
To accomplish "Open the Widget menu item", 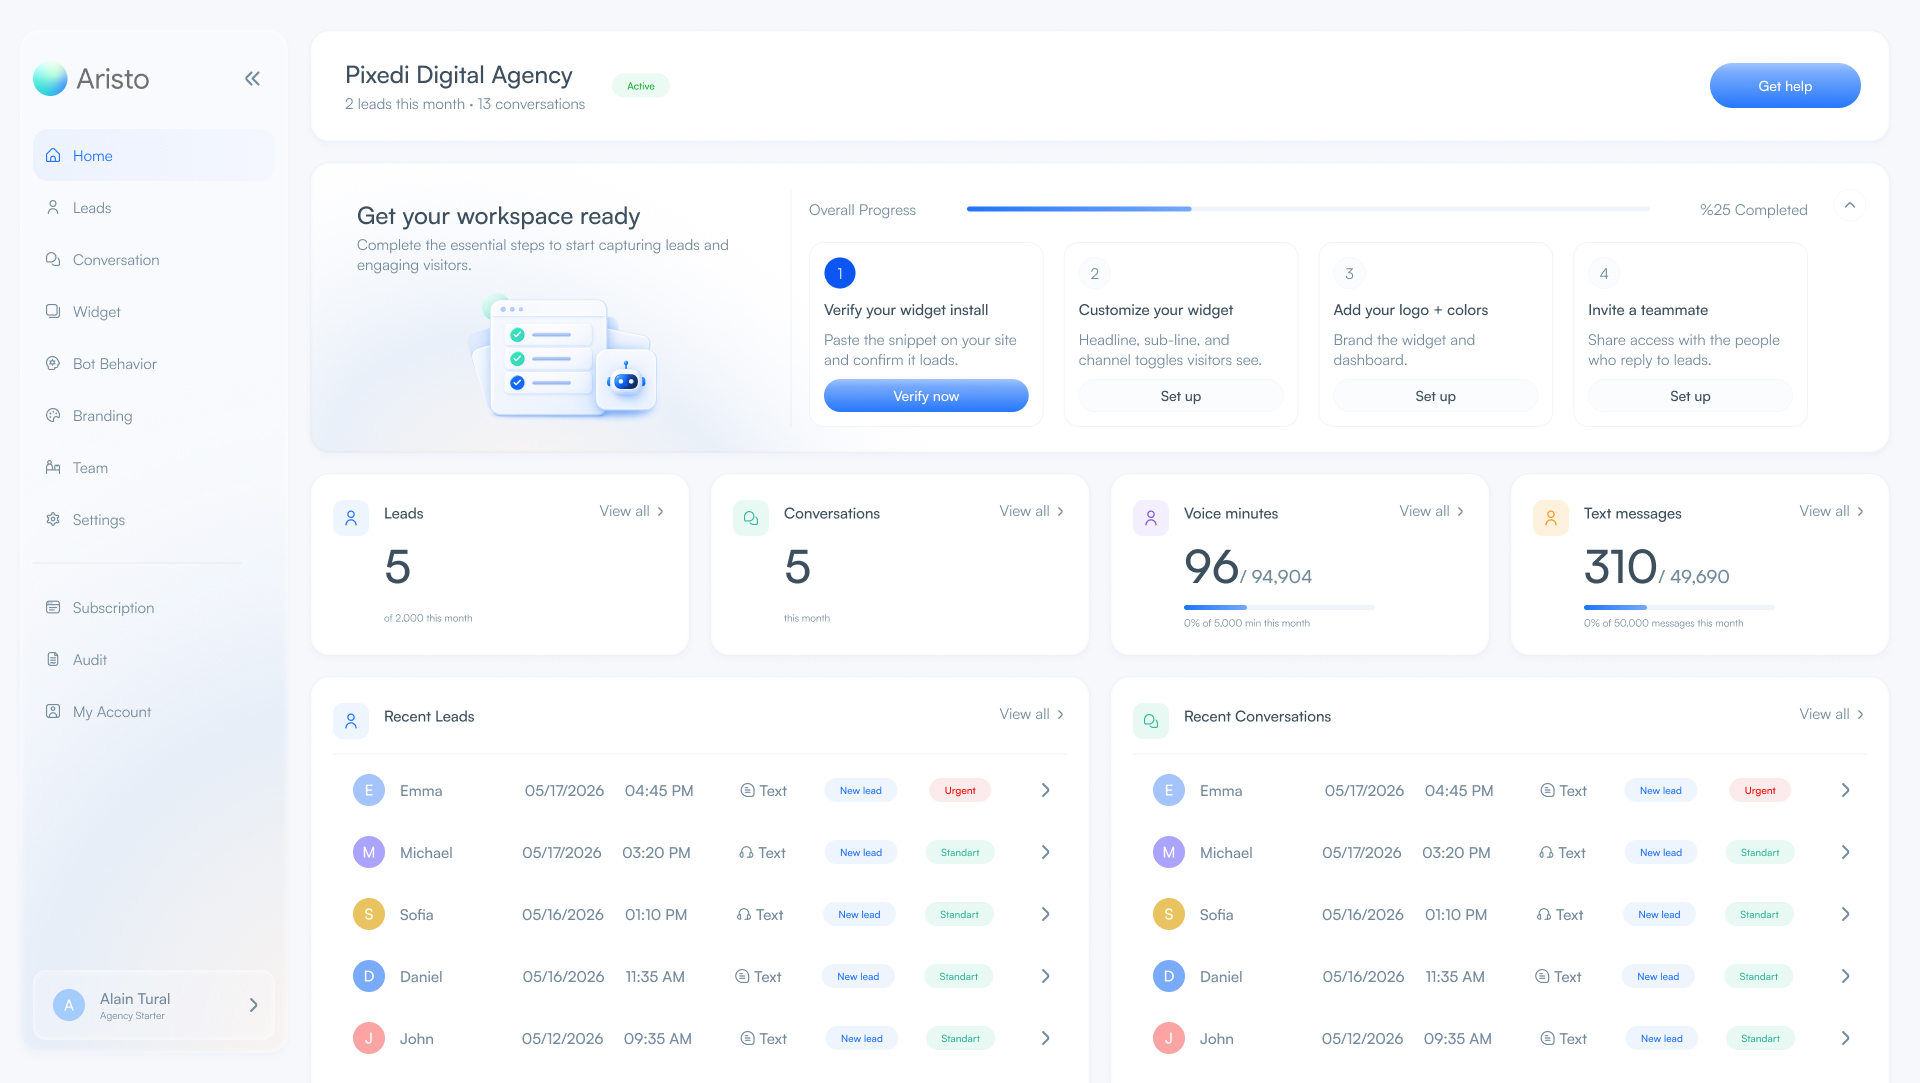I will point(154,312).
